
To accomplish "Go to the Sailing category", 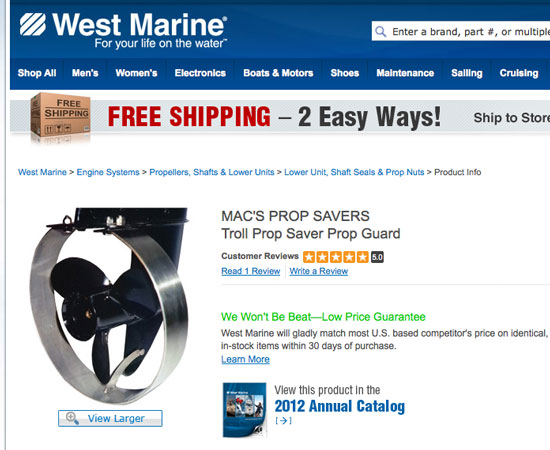I will pos(467,73).
